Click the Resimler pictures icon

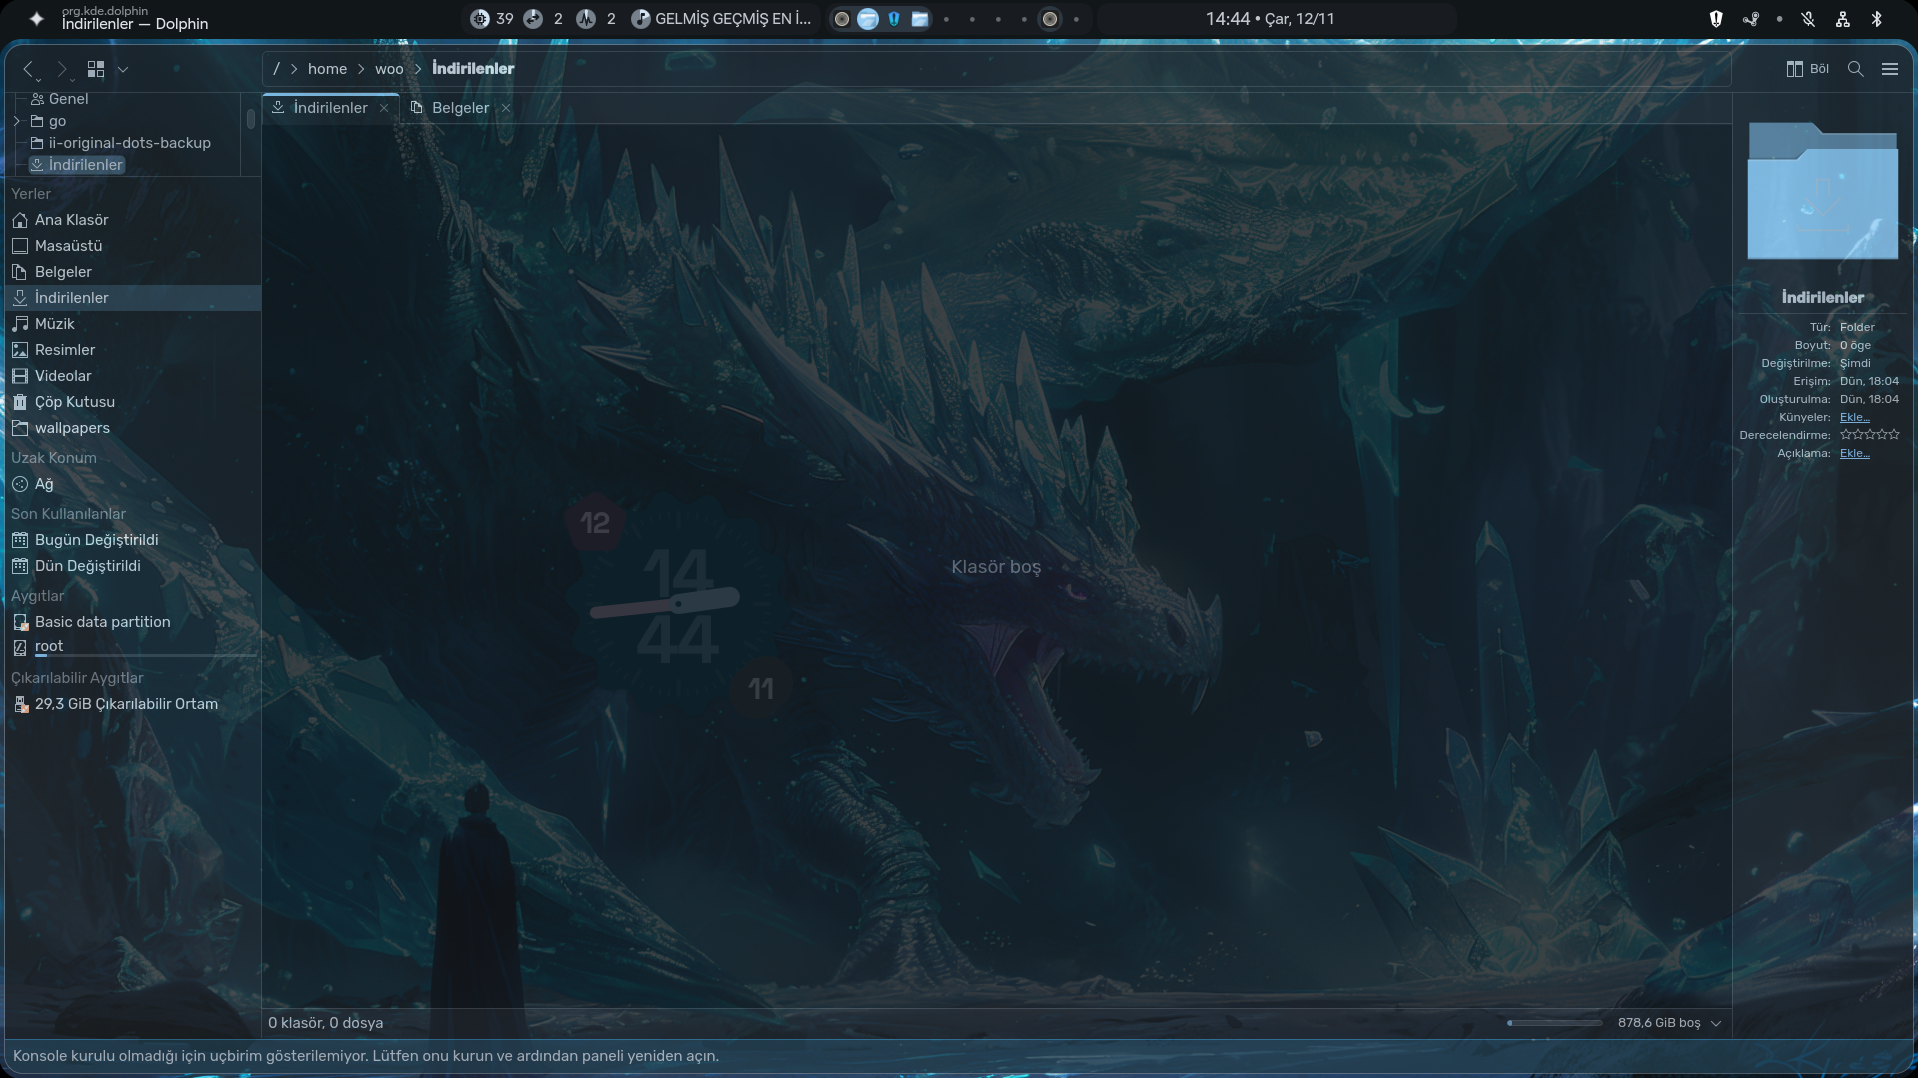(x=20, y=350)
